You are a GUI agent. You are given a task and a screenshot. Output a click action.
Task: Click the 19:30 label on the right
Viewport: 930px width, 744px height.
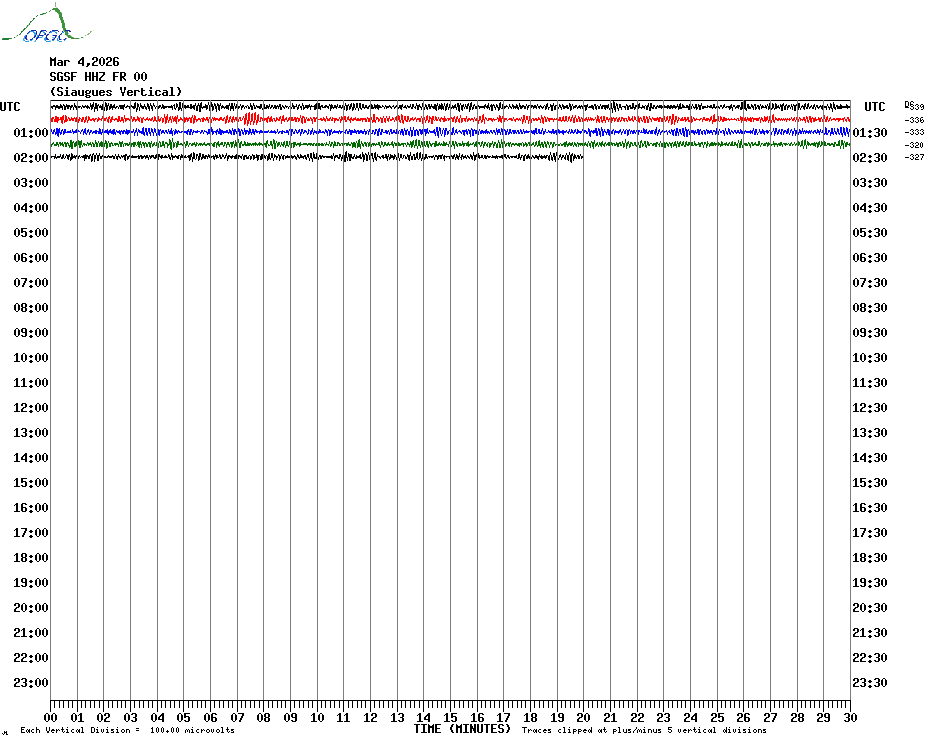[x=870, y=583]
